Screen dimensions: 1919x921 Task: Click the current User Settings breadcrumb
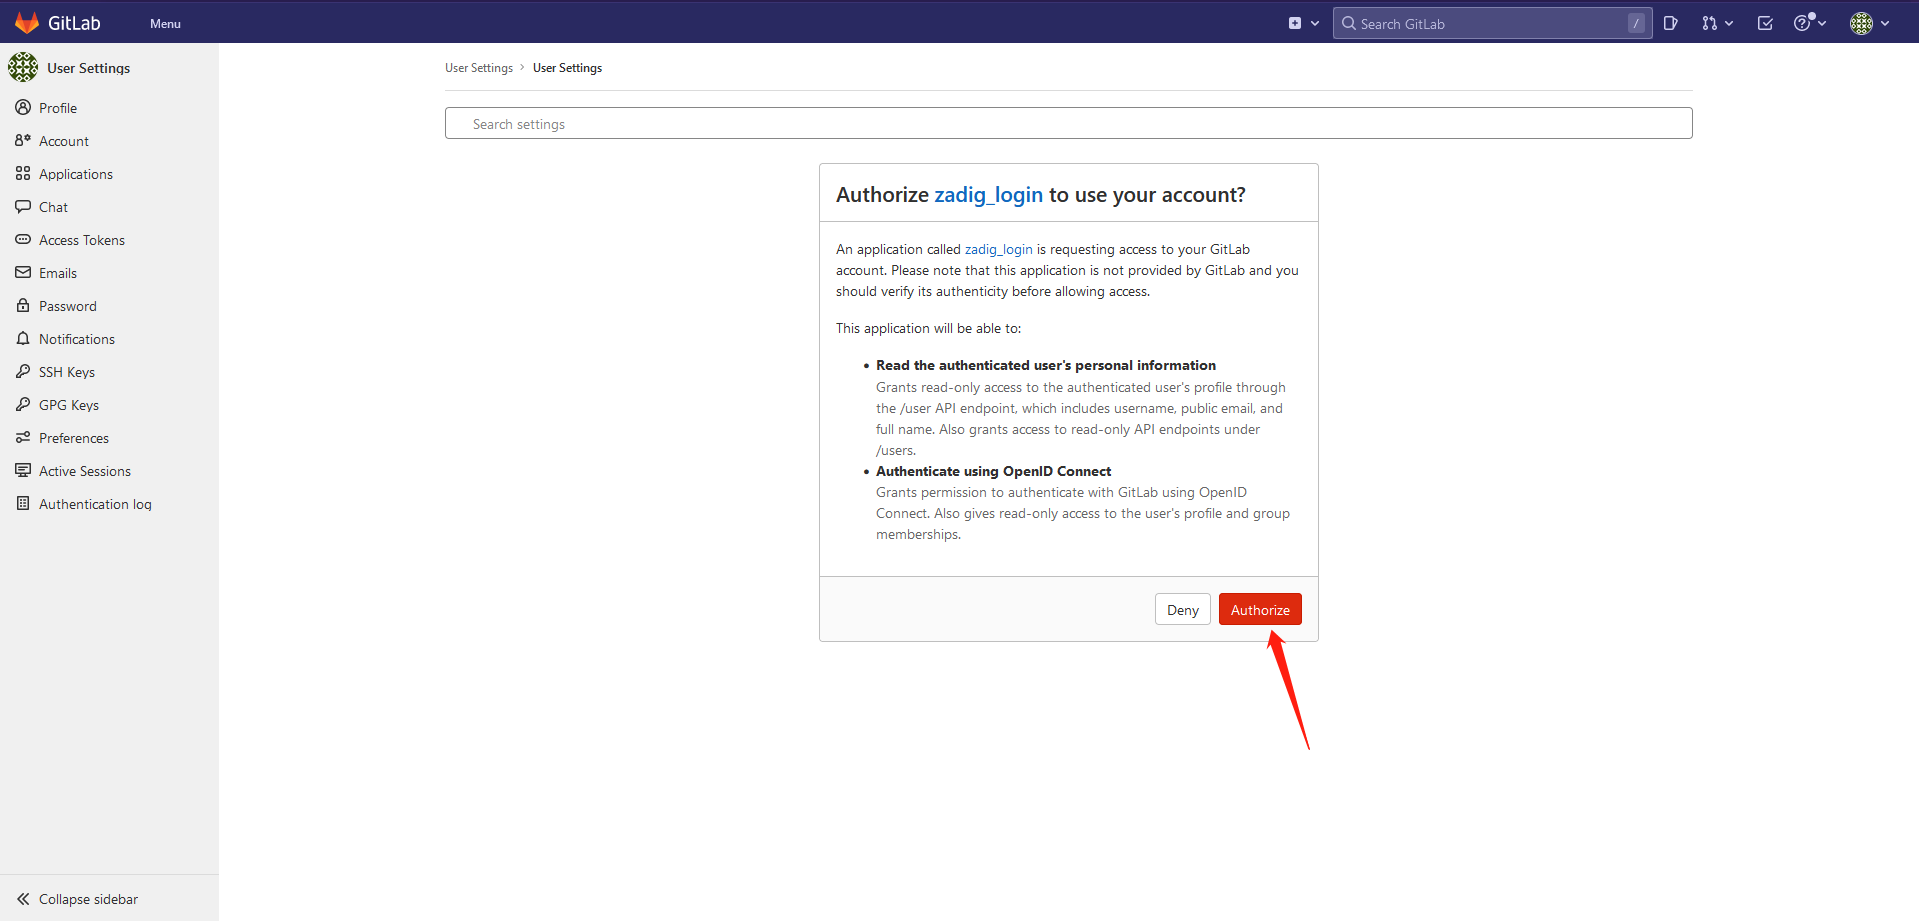[567, 68]
